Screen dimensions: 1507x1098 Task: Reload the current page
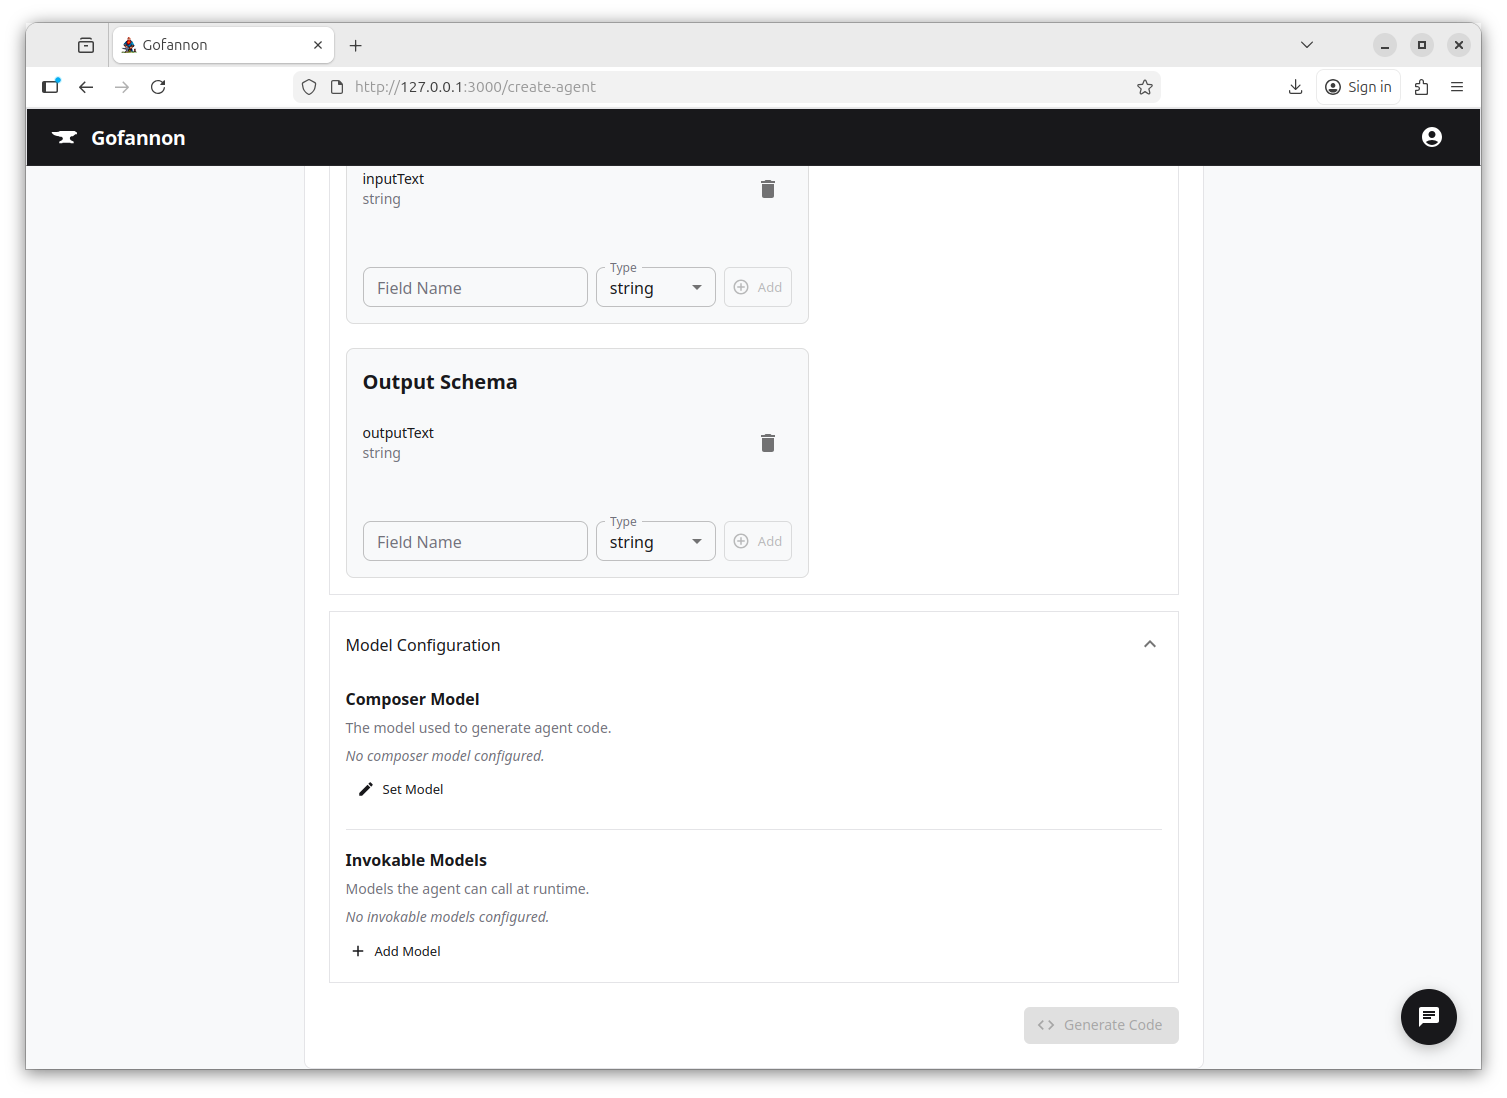(158, 87)
